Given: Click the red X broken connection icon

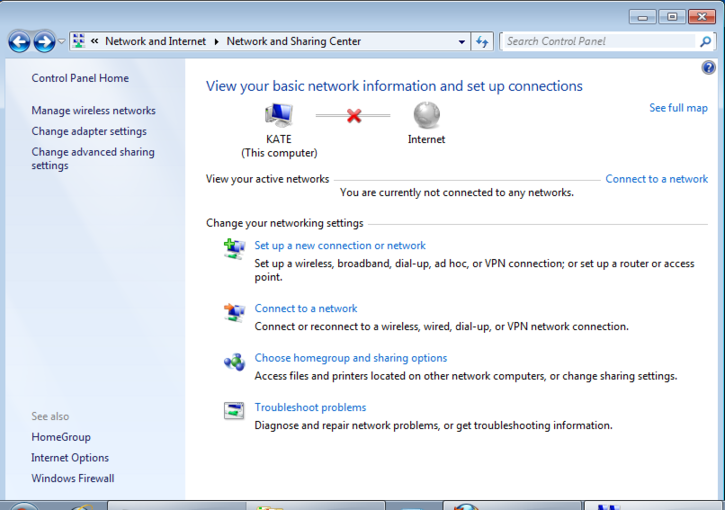Looking at the screenshot, I should (x=353, y=116).
